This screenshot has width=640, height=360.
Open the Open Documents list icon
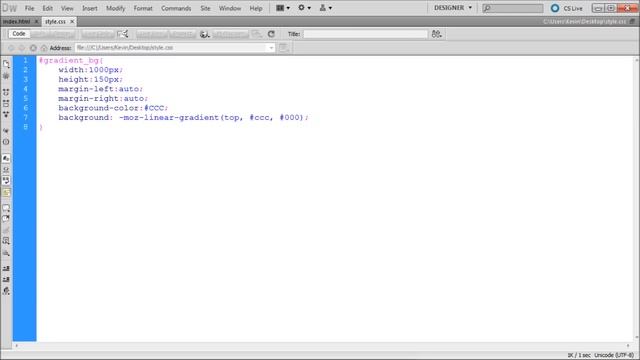[6, 64]
